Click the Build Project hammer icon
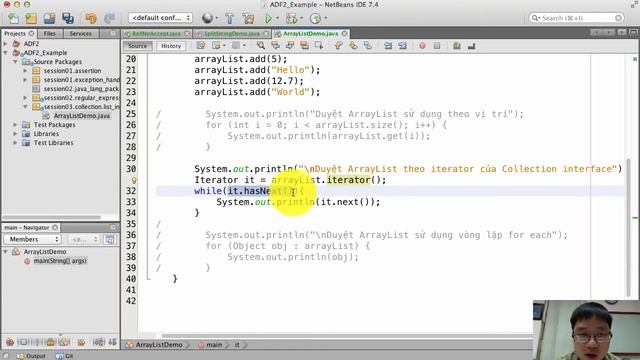This screenshot has height=360, width=640. tap(229, 18)
